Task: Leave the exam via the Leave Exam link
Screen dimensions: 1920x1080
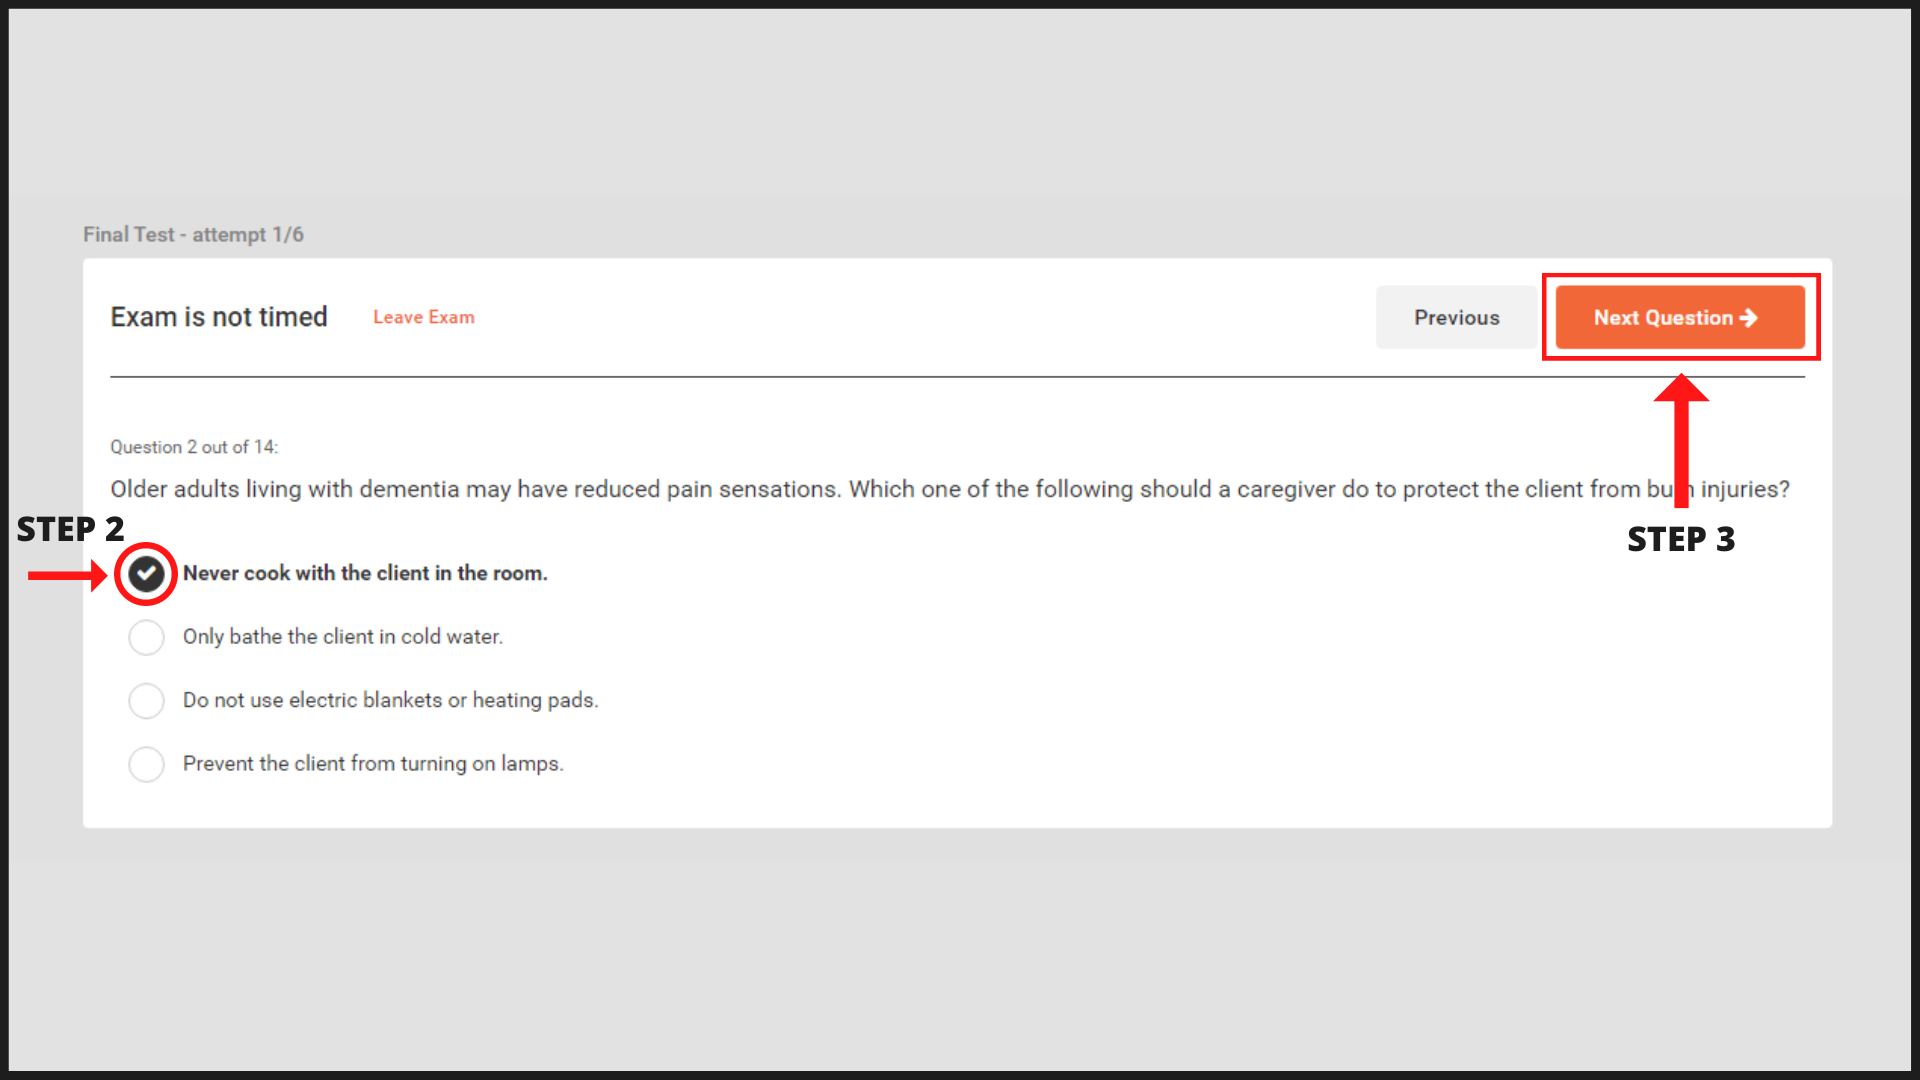Action: [424, 317]
